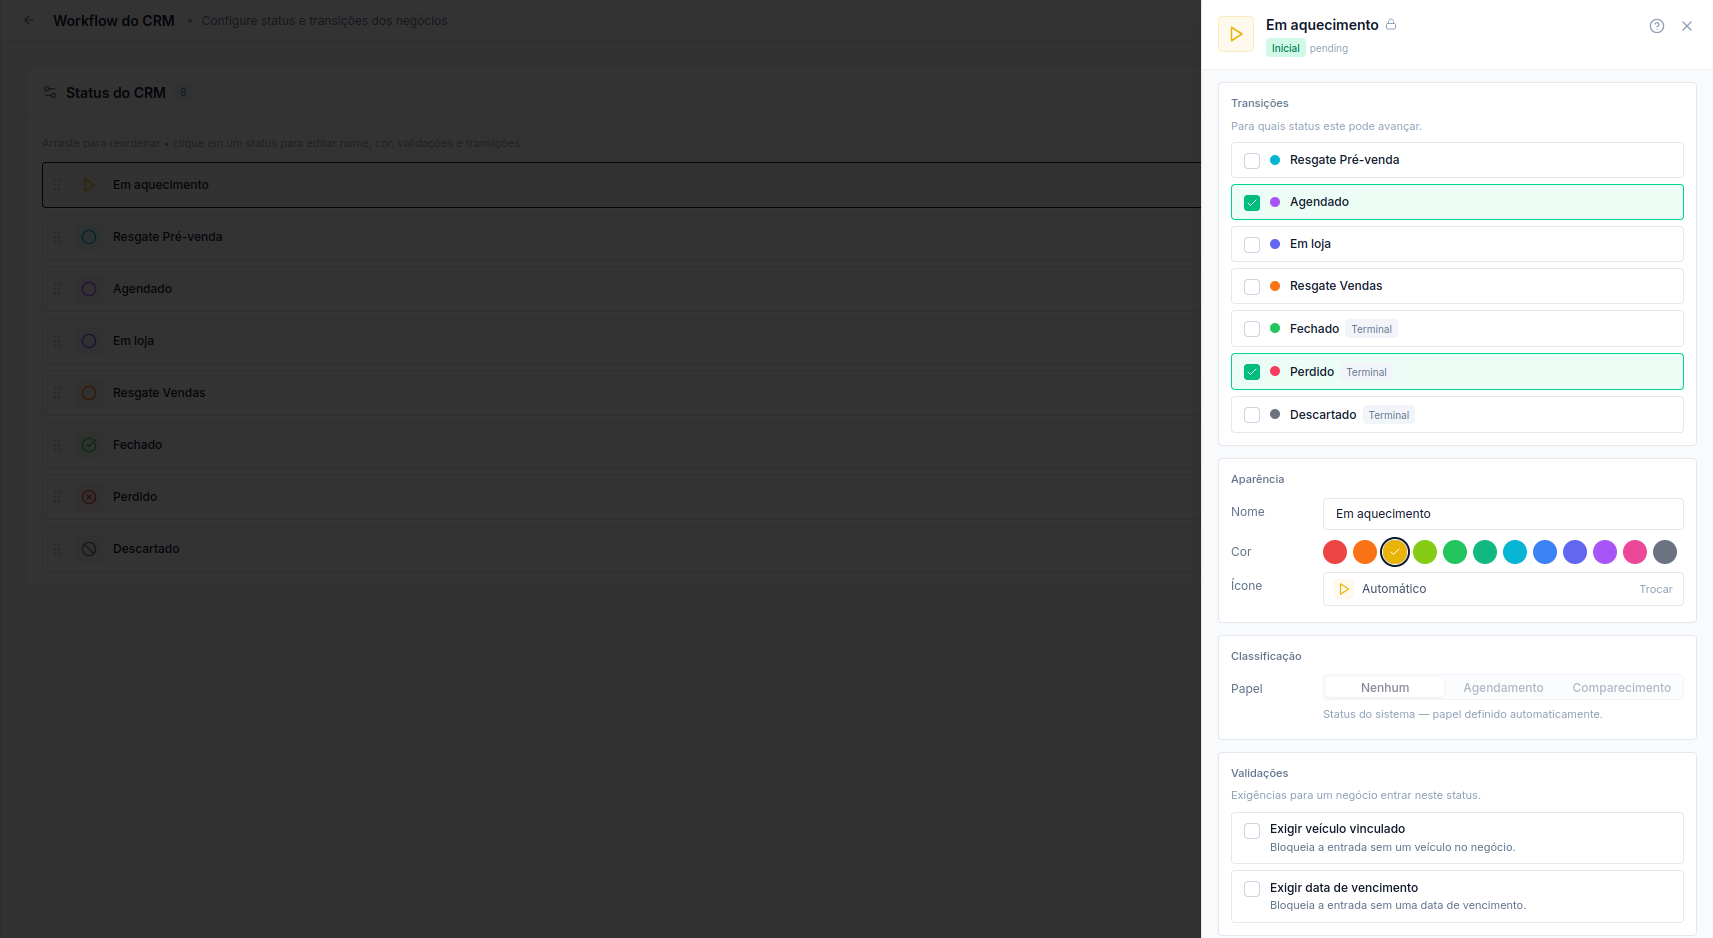Open the Perdido status row in the list
This screenshot has height=938, width=1713.
621,497
